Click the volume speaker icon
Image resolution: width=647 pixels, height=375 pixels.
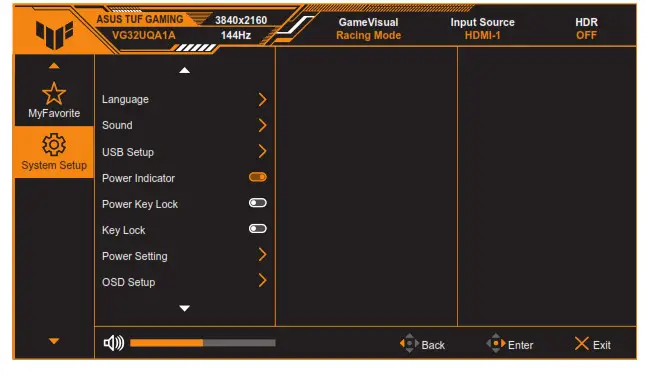114,343
